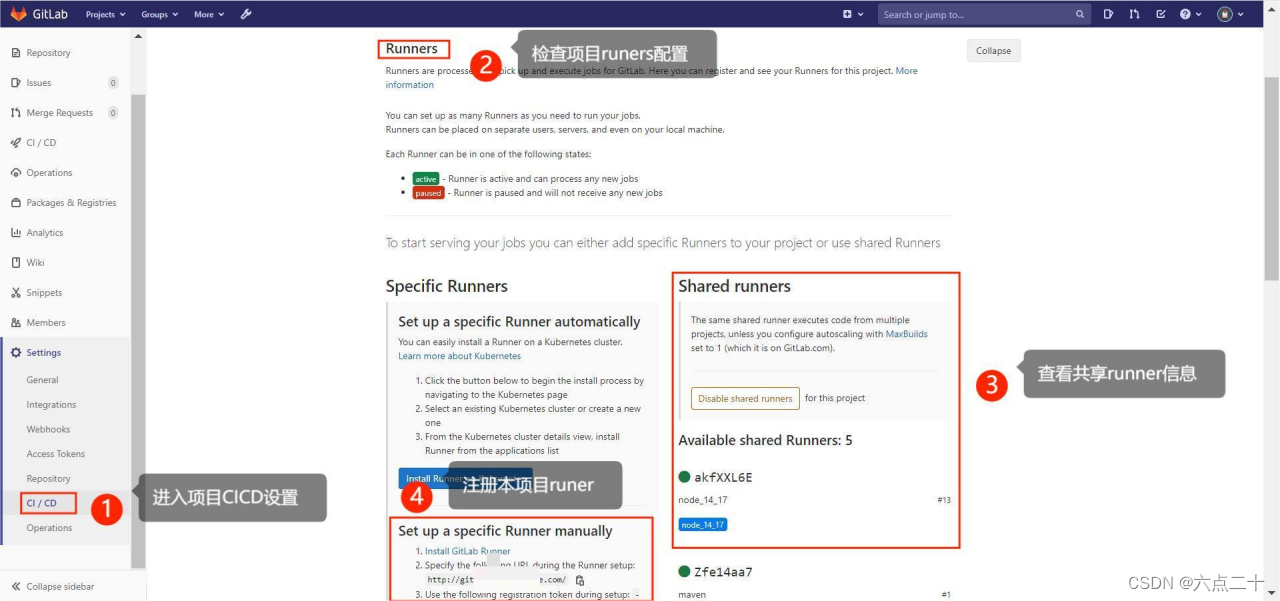The image size is (1280, 601).
Task: Click the Shared runners heading
Action: [x=734, y=286]
